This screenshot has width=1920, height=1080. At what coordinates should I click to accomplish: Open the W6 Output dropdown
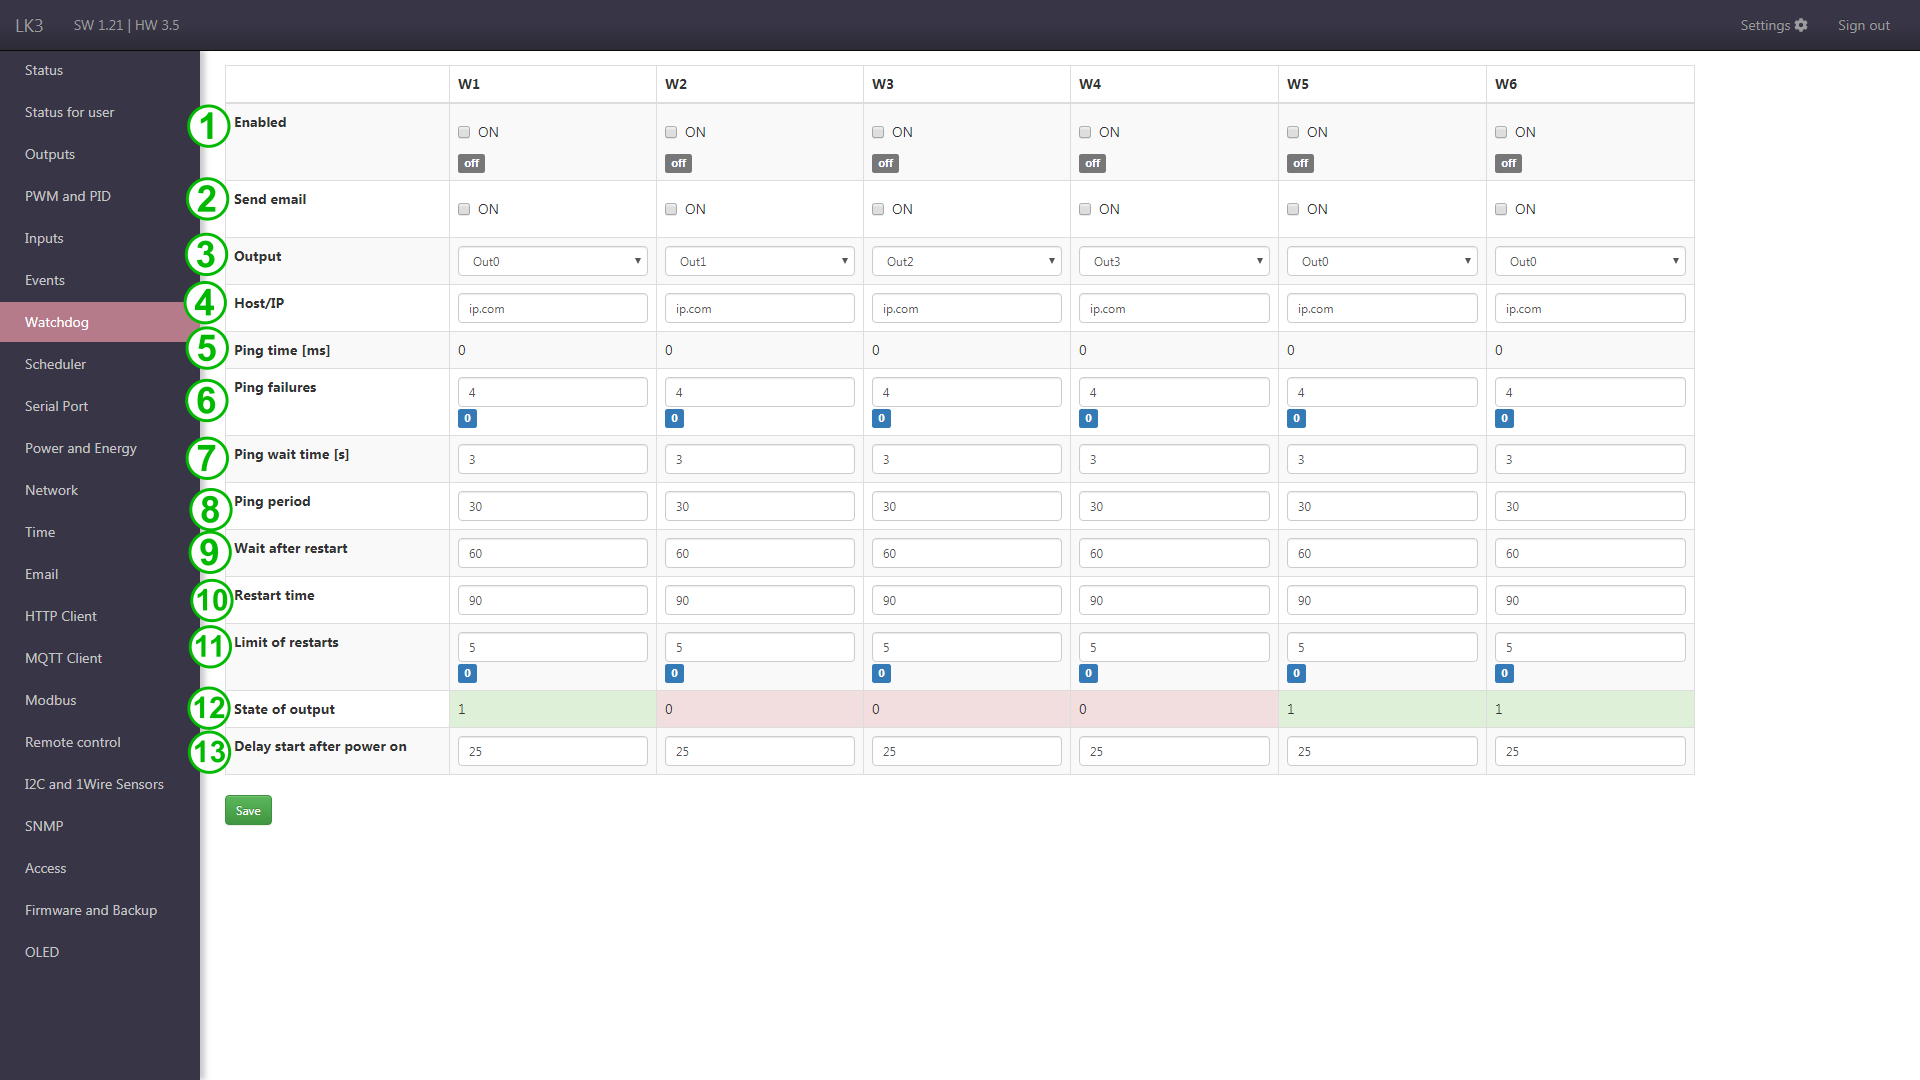[x=1590, y=261]
